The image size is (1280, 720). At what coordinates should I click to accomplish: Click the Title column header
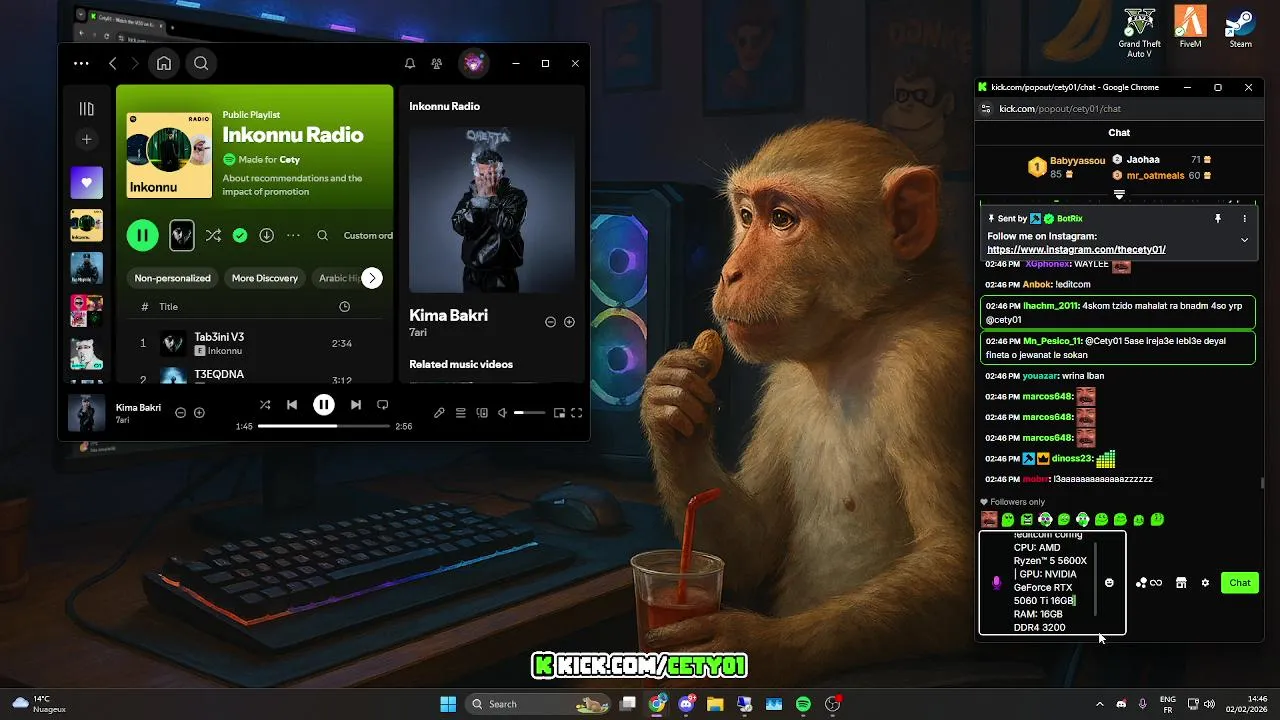[x=169, y=307]
